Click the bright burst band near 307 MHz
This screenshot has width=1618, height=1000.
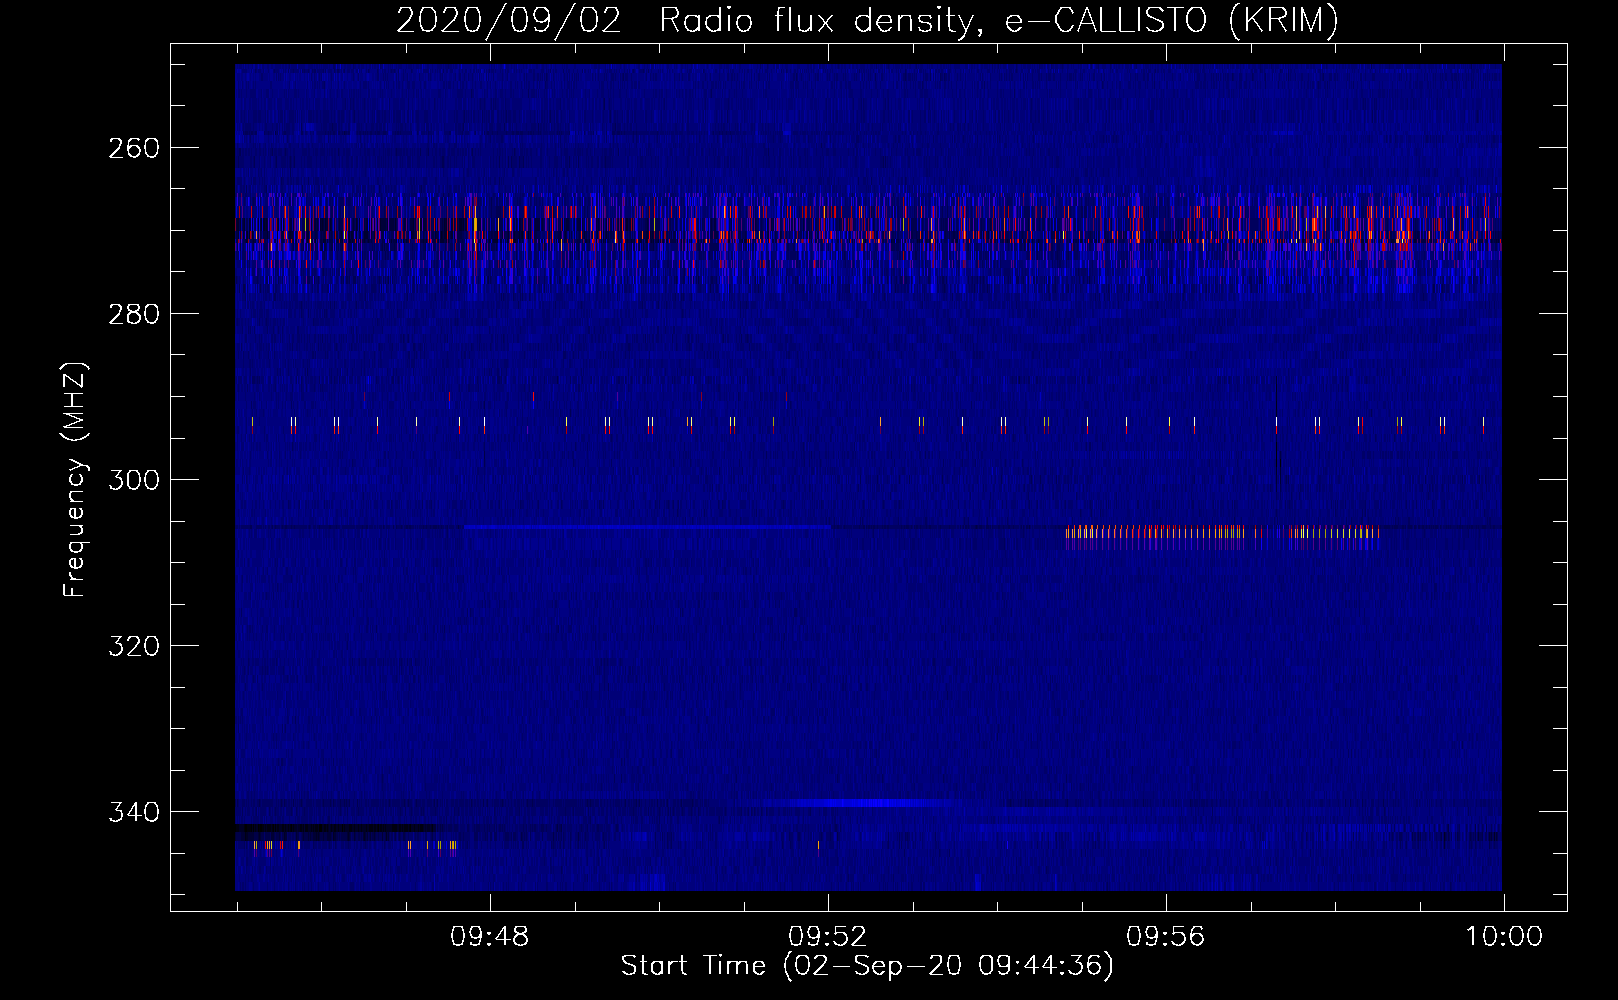click(1223, 537)
